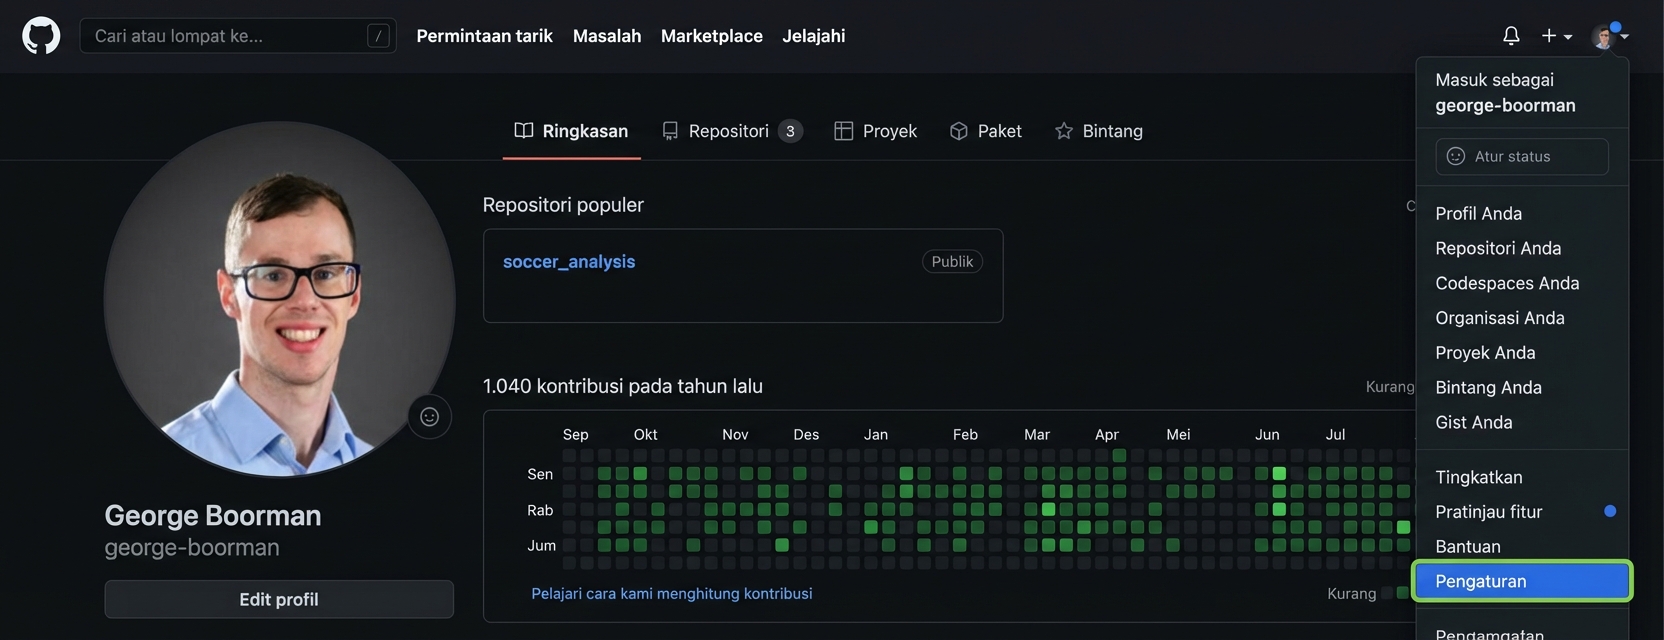Click the Kurang legend label under the graph
1664x640 pixels.
1352,594
